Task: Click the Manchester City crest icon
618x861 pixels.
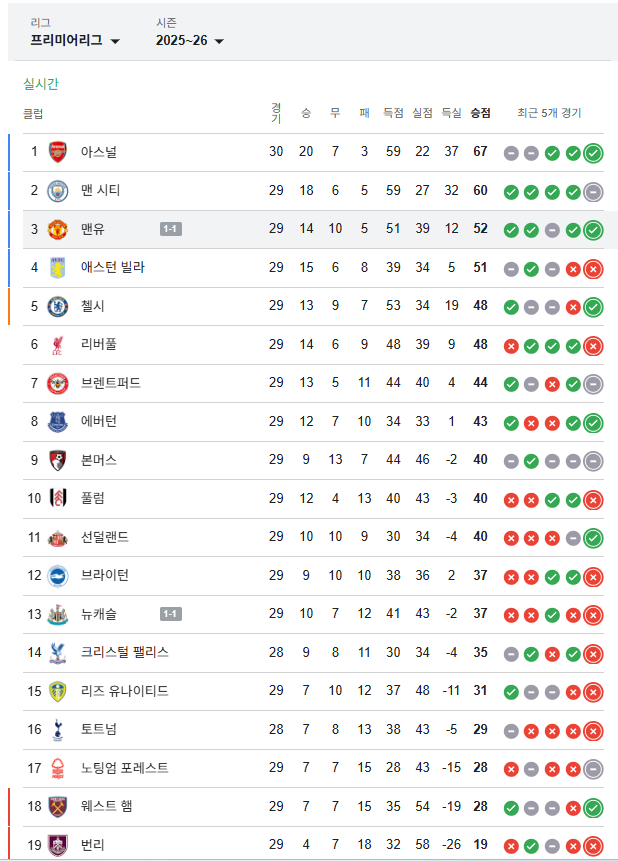Action: [x=58, y=190]
